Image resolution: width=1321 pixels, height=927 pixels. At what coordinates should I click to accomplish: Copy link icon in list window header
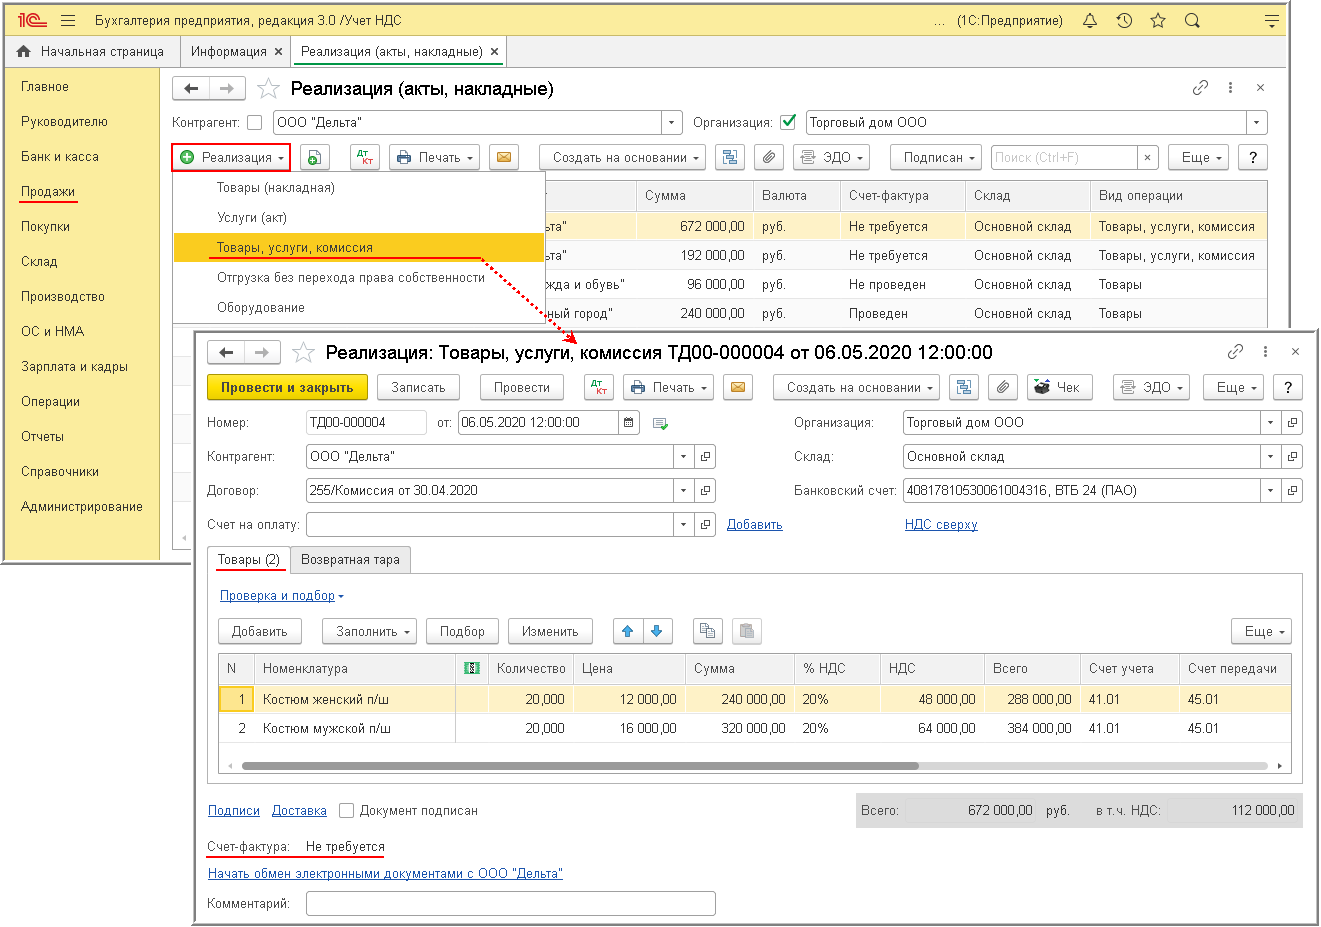coord(1200,88)
